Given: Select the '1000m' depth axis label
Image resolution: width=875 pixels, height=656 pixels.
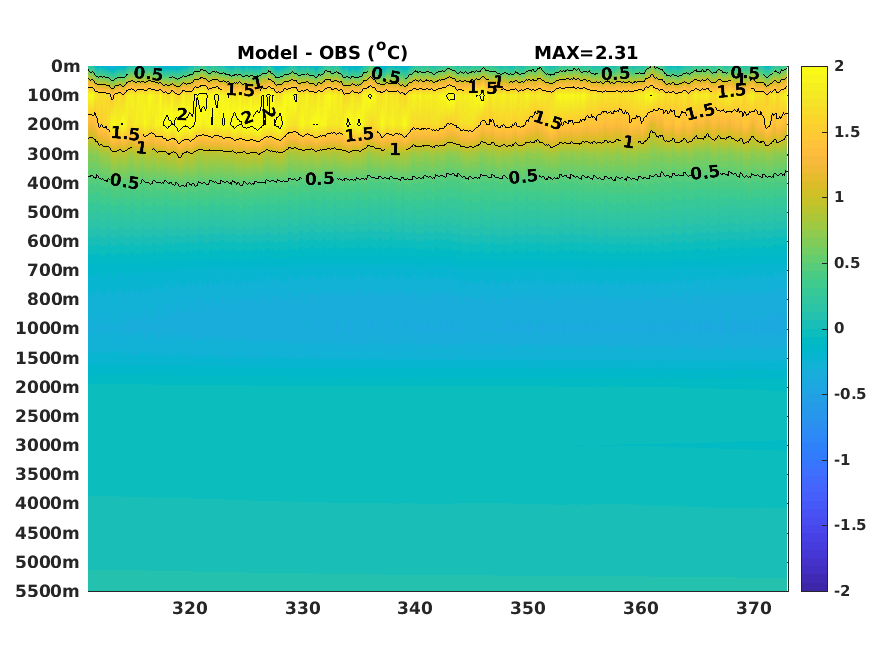Looking at the screenshot, I should 47,329.
